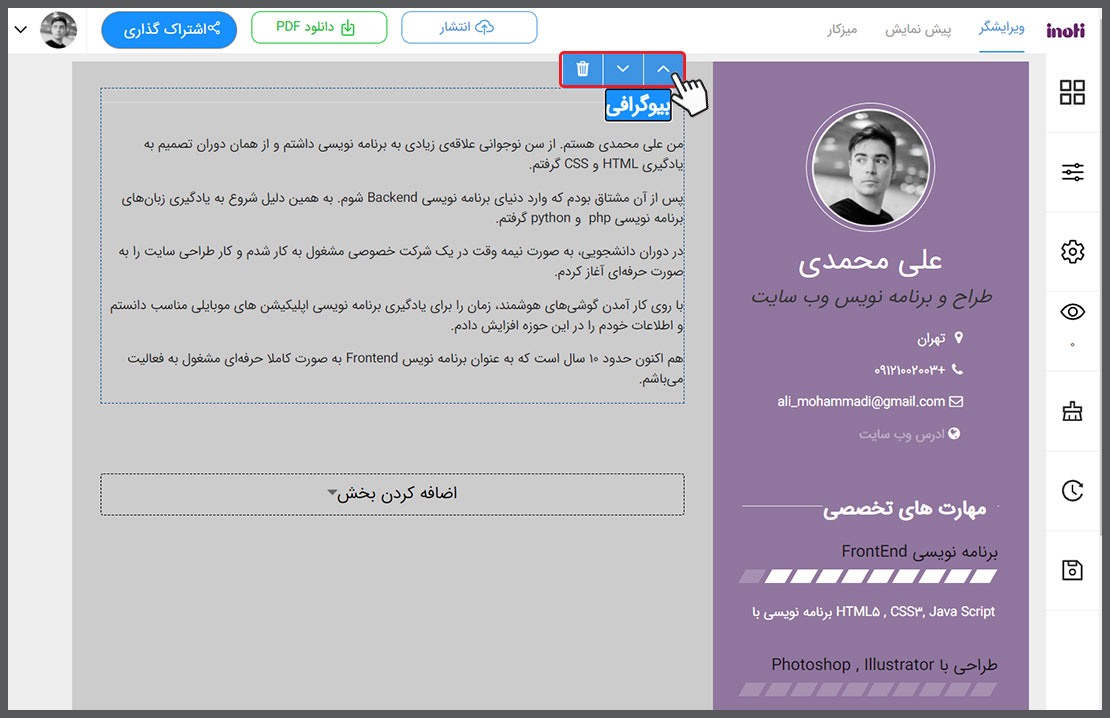The image size is (1110, 718).
Task: Move section up with the up chevron
Action: [662, 69]
